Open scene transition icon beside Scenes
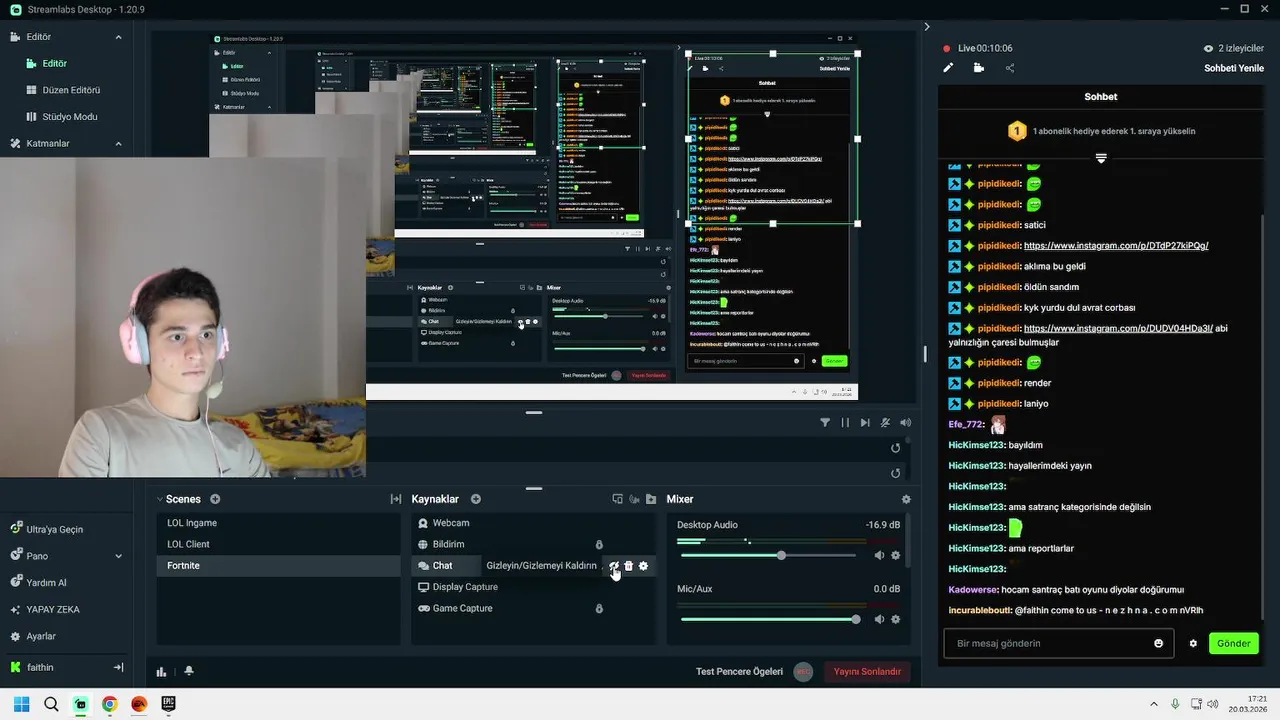The image size is (1280, 720). pos(396,499)
